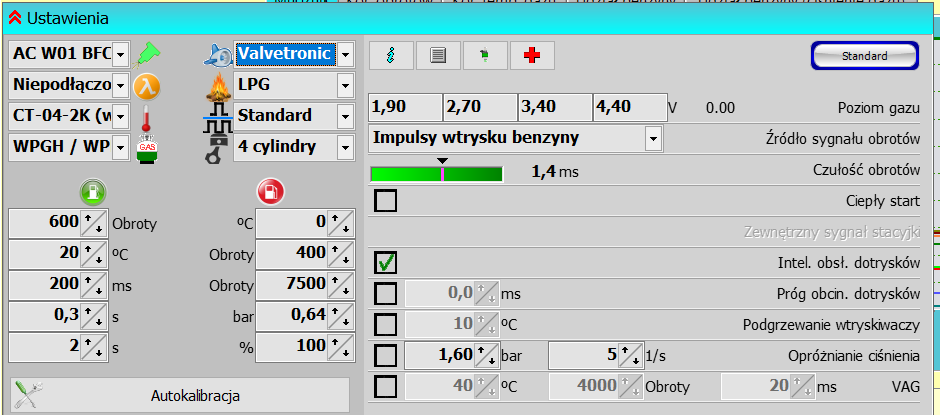Click the red thermometer temperature sensor icon
This screenshot has width=940, height=415.
[x=147, y=116]
